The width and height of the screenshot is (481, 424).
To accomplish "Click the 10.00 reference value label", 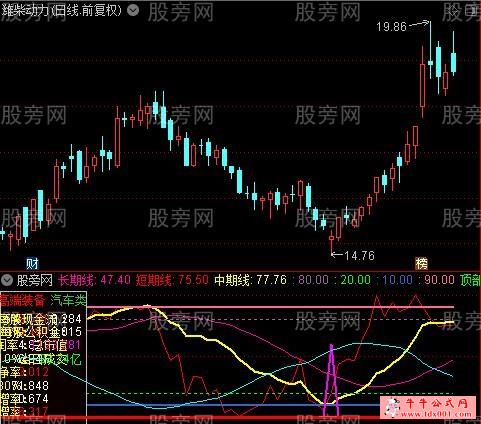I will click(397, 280).
